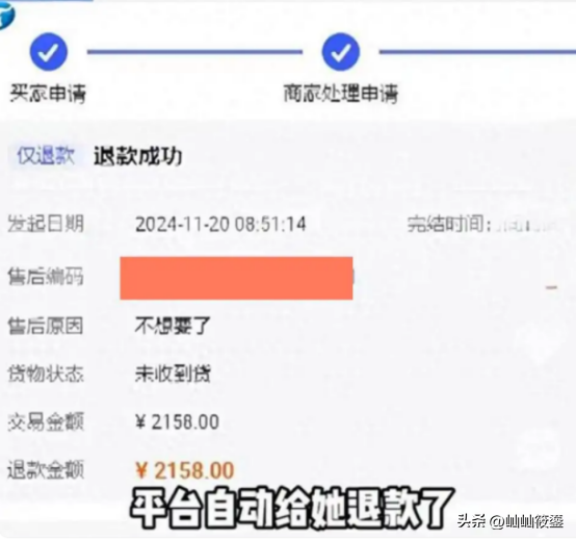
Task: Click the 完结时间 label
Action: [449, 224]
